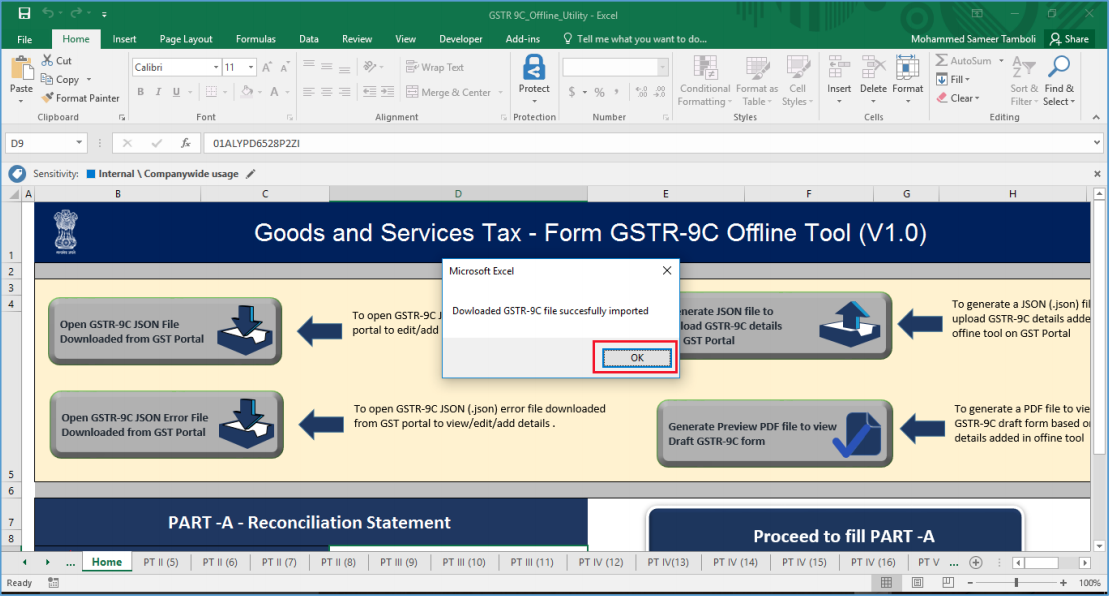Open Find & Select menu
The width and height of the screenshot is (1111, 597).
(1059, 81)
